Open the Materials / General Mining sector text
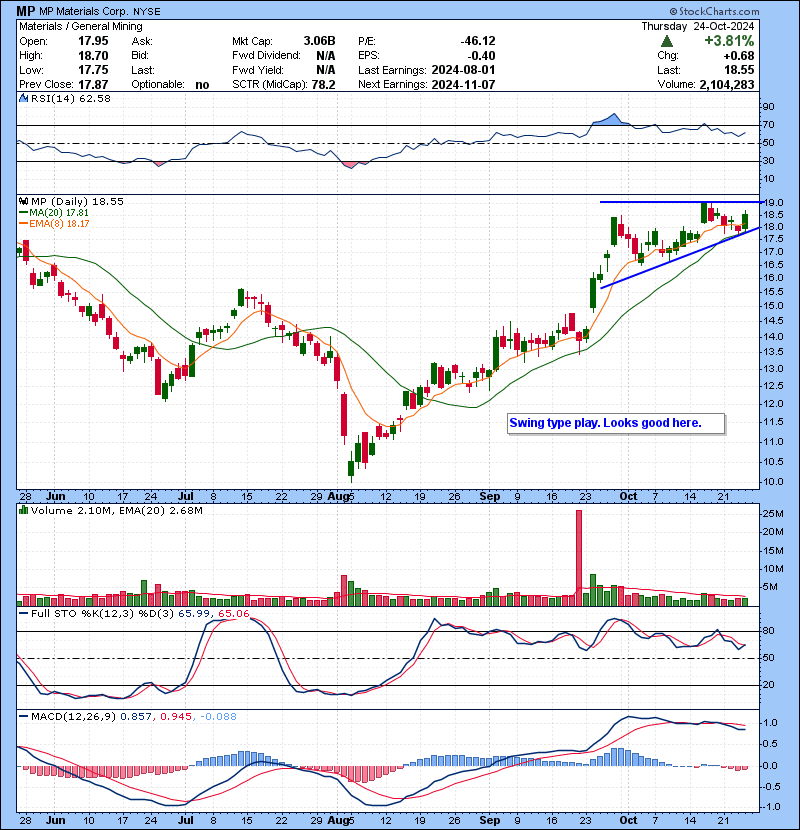Screen dimensions: 800x830 (x=80, y=26)
